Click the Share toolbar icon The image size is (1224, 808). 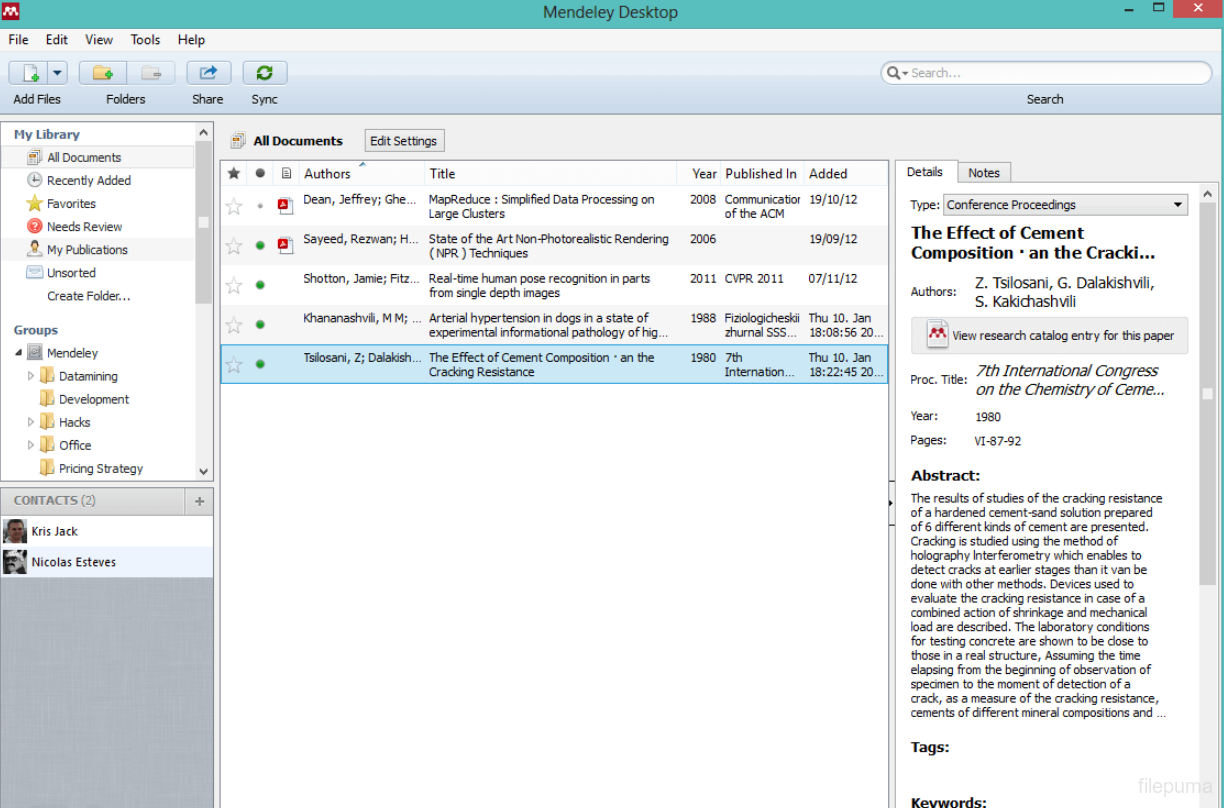click(208, 73)
